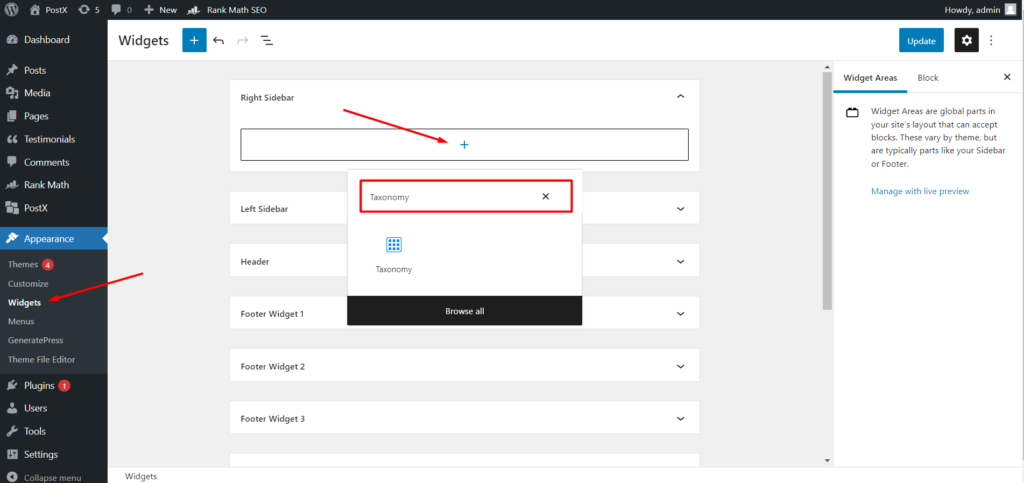Select the Appearance menu
This screenshot has width=1024, height=483.
click(x=54, y=238)
